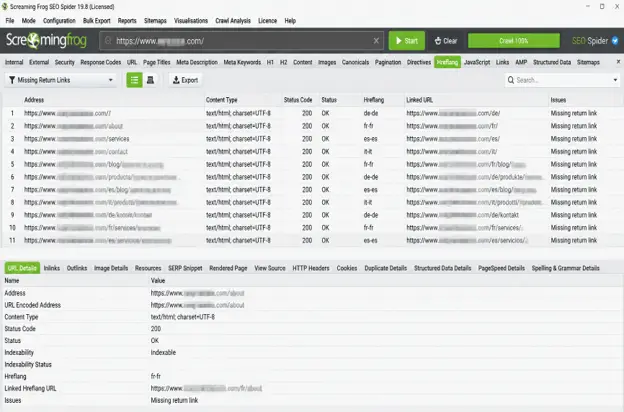Click the /de/kontakt linked URL in row 9
This screenshot has height=412, width=624.
[x=462, y=215]
